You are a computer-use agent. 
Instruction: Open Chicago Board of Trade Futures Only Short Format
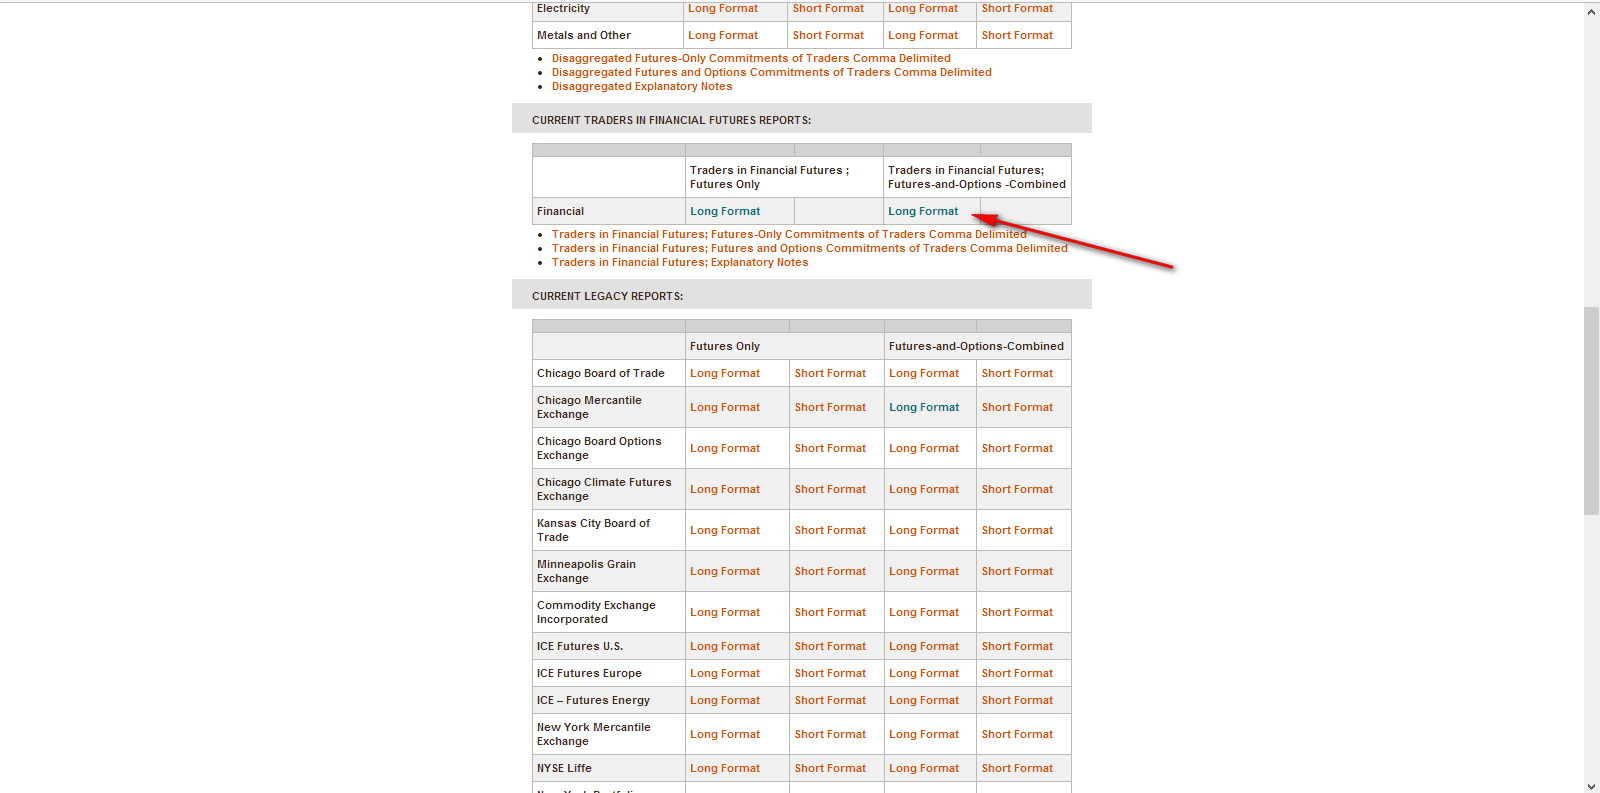click(x=830, y=373)
